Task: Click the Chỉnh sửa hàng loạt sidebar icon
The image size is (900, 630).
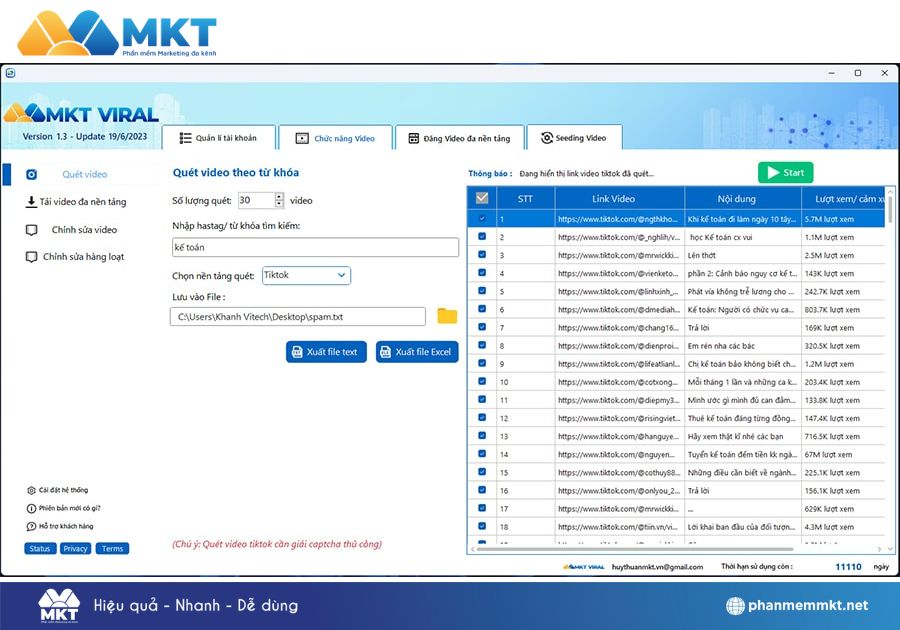Action: (32, 257)
